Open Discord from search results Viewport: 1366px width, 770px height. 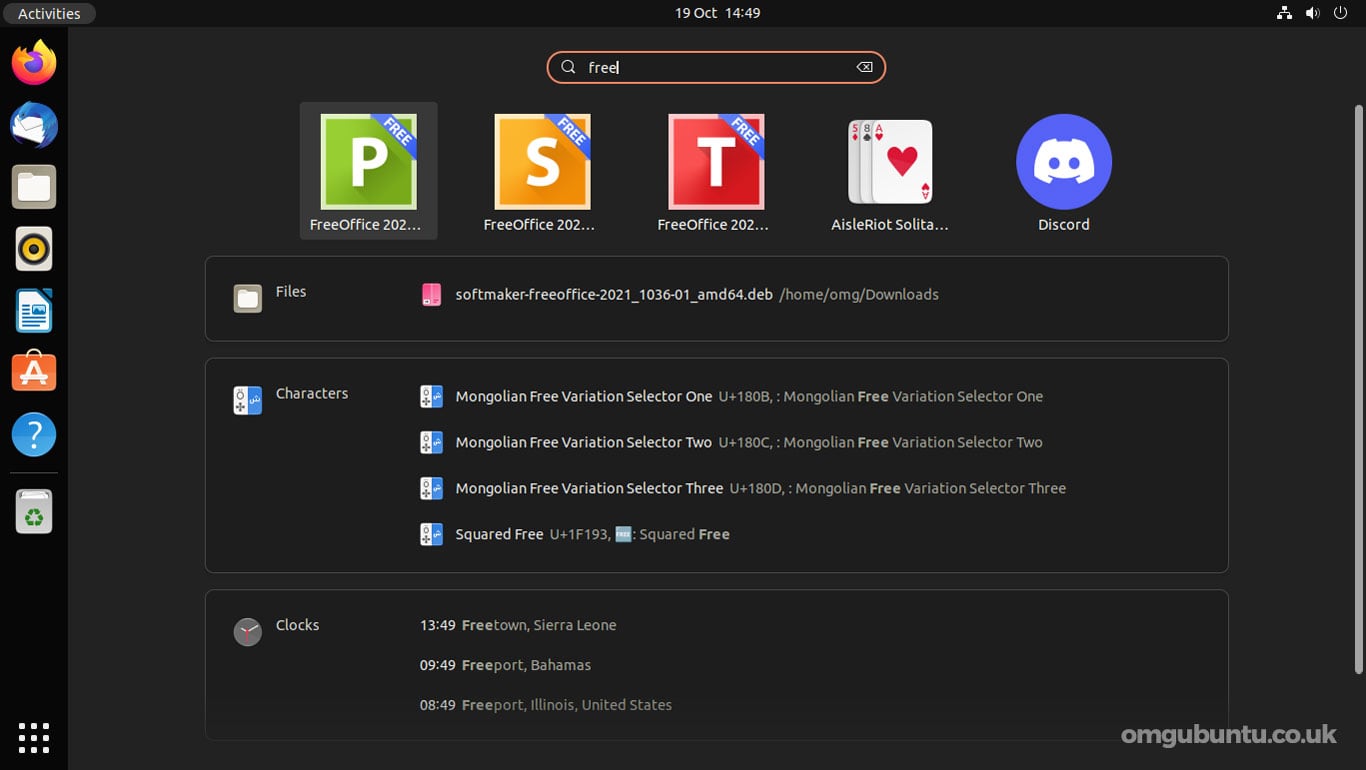(1064, 171)
